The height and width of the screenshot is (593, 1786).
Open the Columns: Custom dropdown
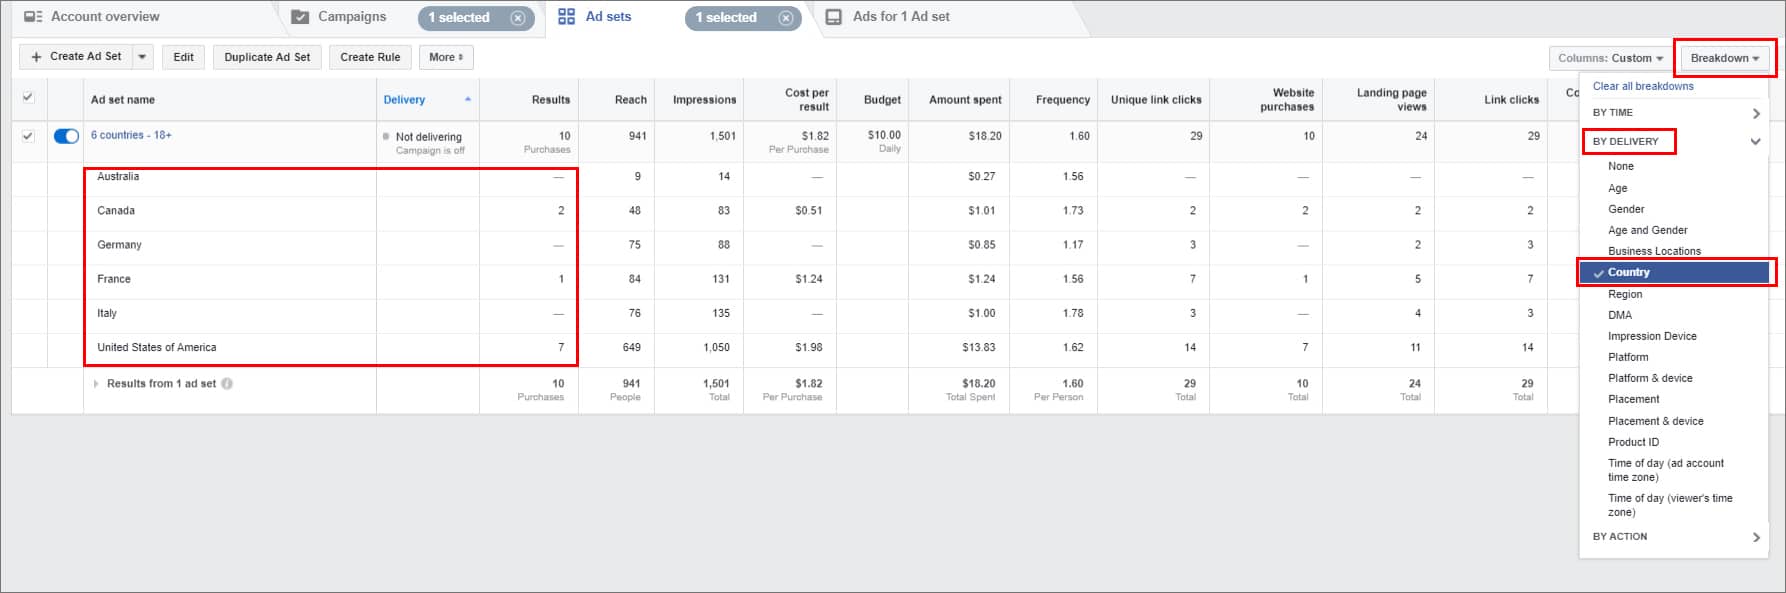pyautogui.click(x=1610, y=58)
